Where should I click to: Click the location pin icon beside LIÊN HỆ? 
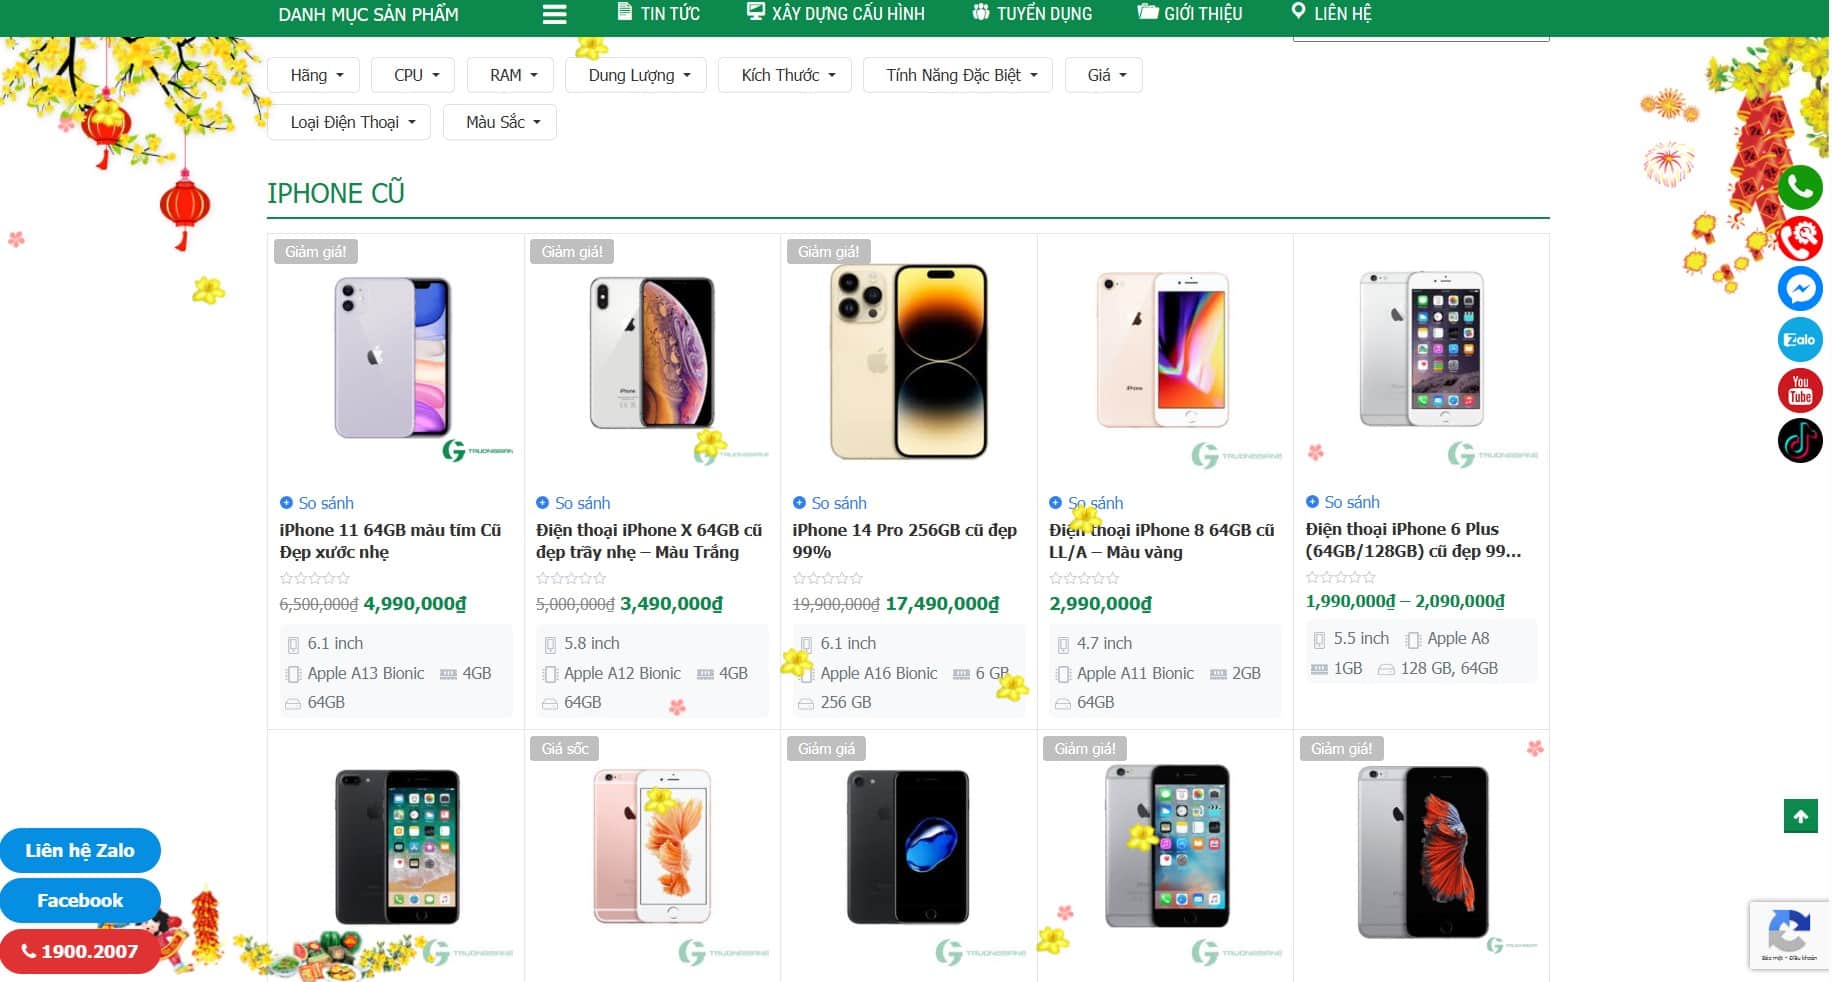click(1298, 11)
